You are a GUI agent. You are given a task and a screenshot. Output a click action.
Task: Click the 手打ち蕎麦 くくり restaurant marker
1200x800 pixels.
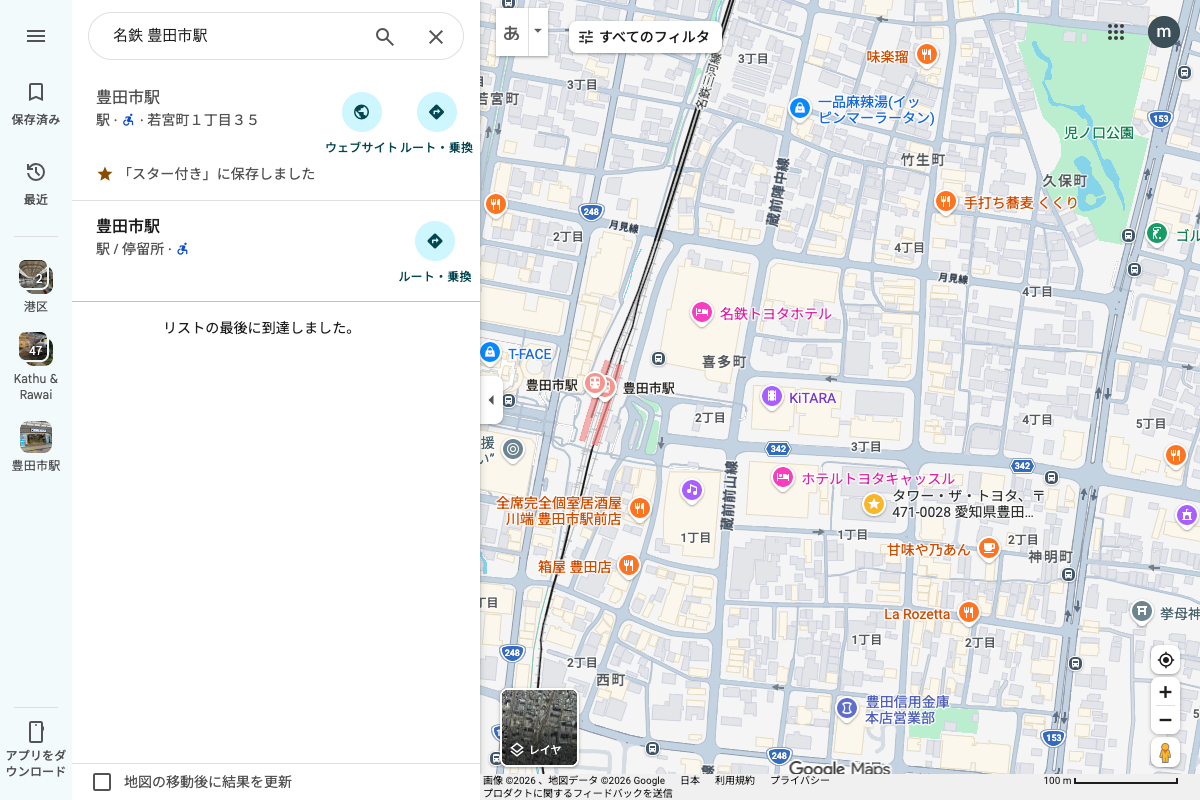coord(946,202)
